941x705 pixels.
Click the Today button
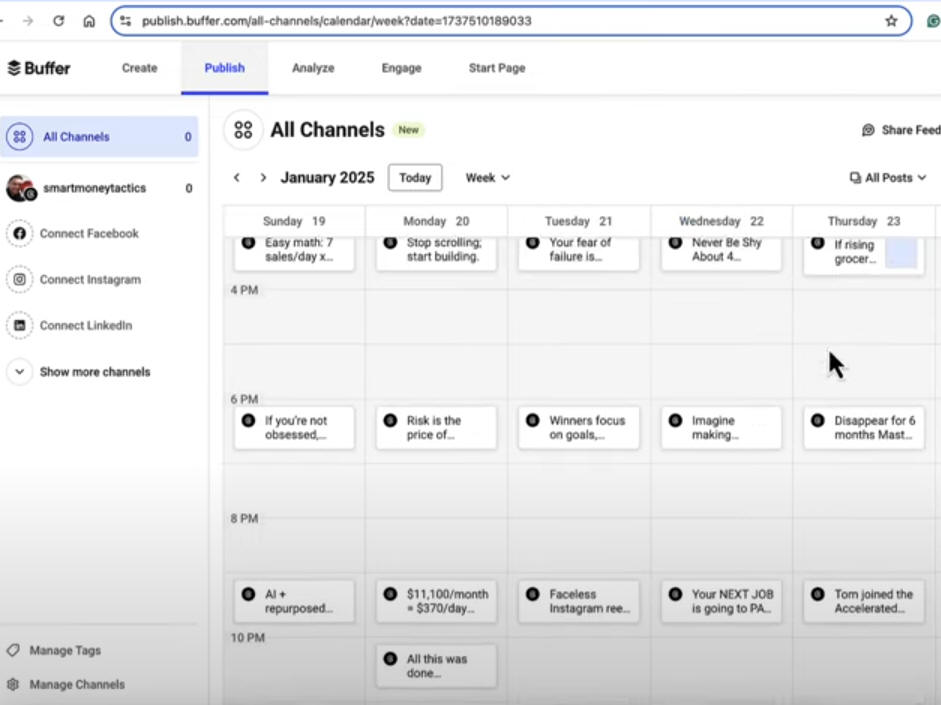tap(415, 178)
